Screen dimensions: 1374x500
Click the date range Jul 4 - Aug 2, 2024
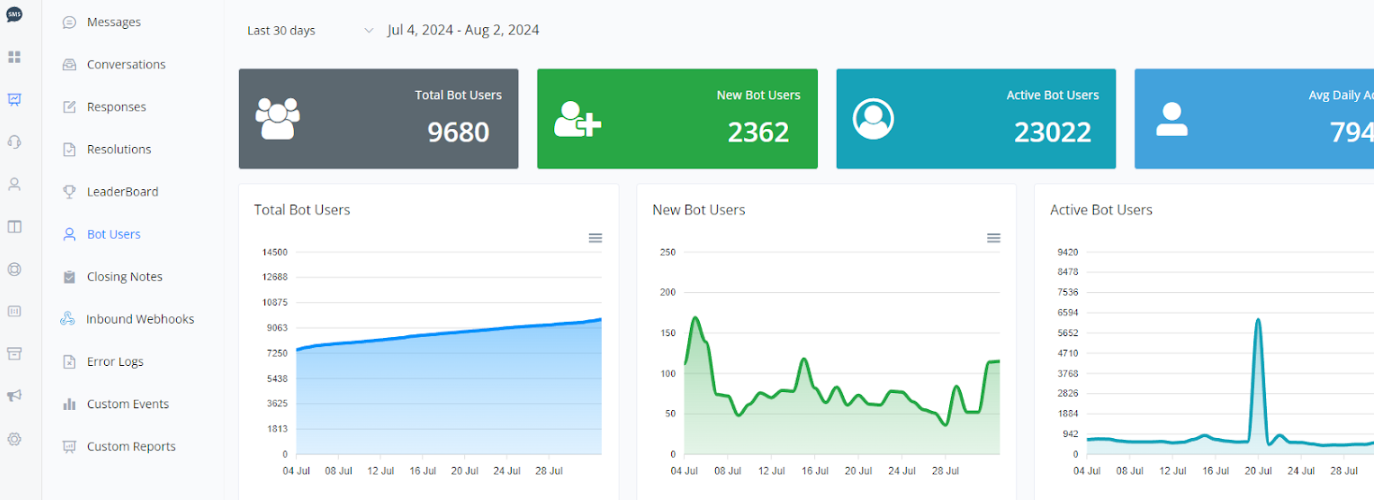(x=463, y=30)
